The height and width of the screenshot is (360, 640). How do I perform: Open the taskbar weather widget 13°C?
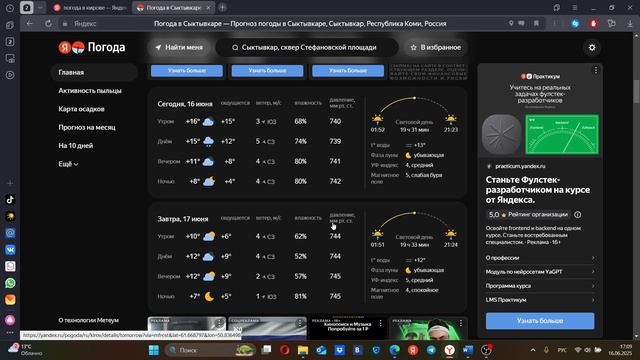(25, 350)
